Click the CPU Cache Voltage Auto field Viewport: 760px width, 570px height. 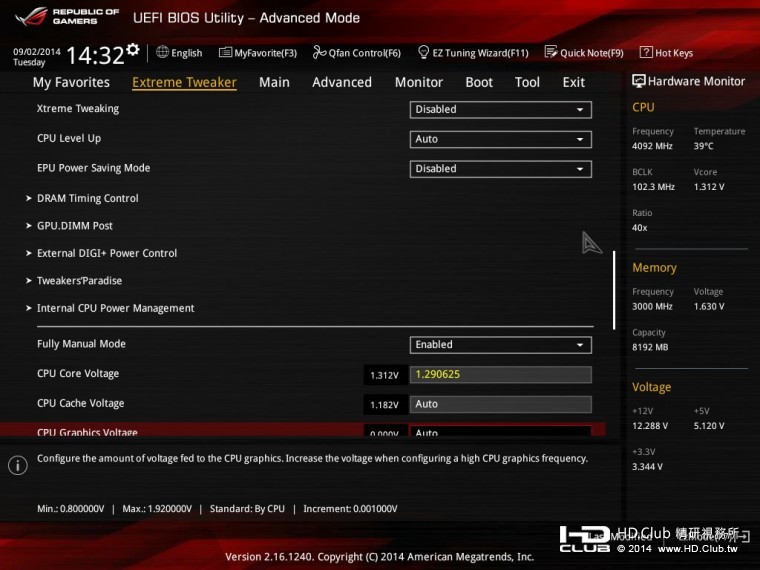500,404
